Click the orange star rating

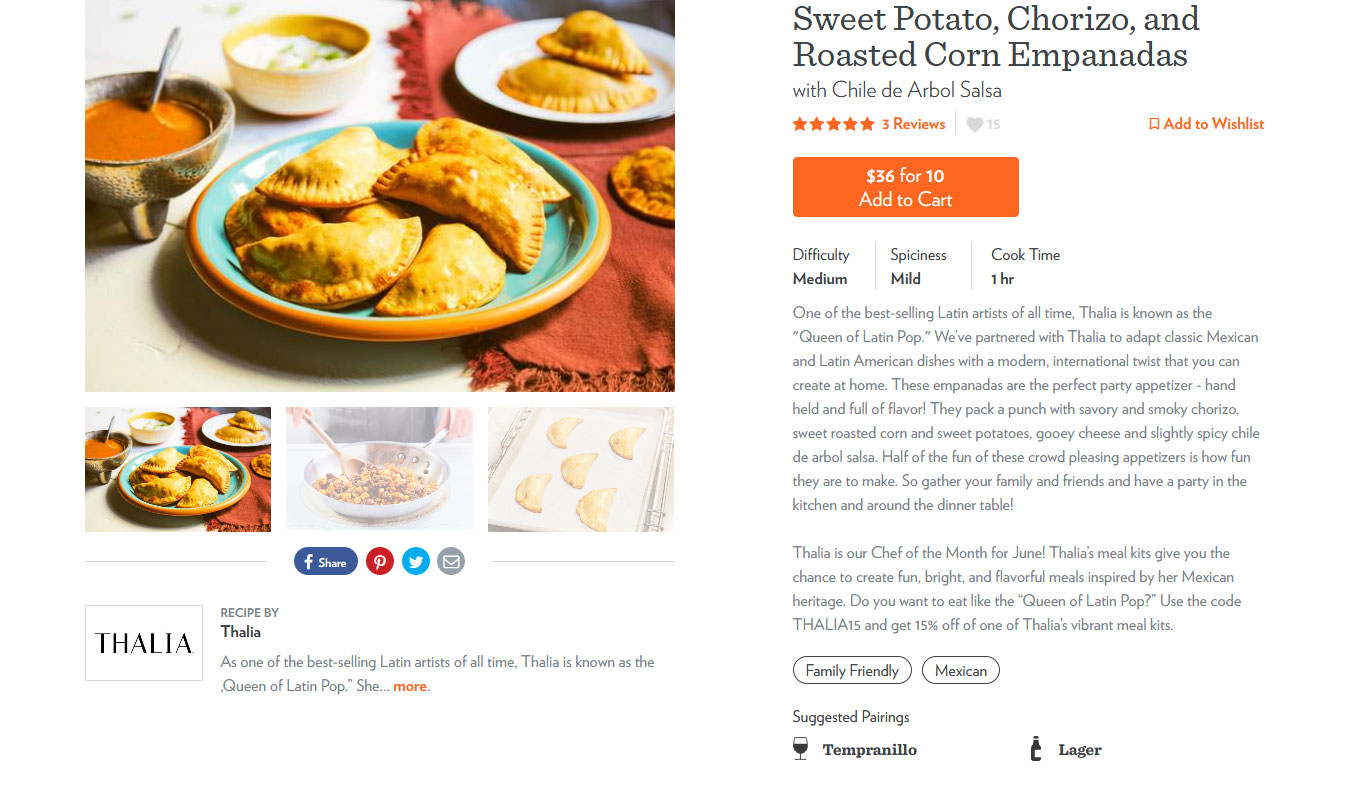coord(833,124)
